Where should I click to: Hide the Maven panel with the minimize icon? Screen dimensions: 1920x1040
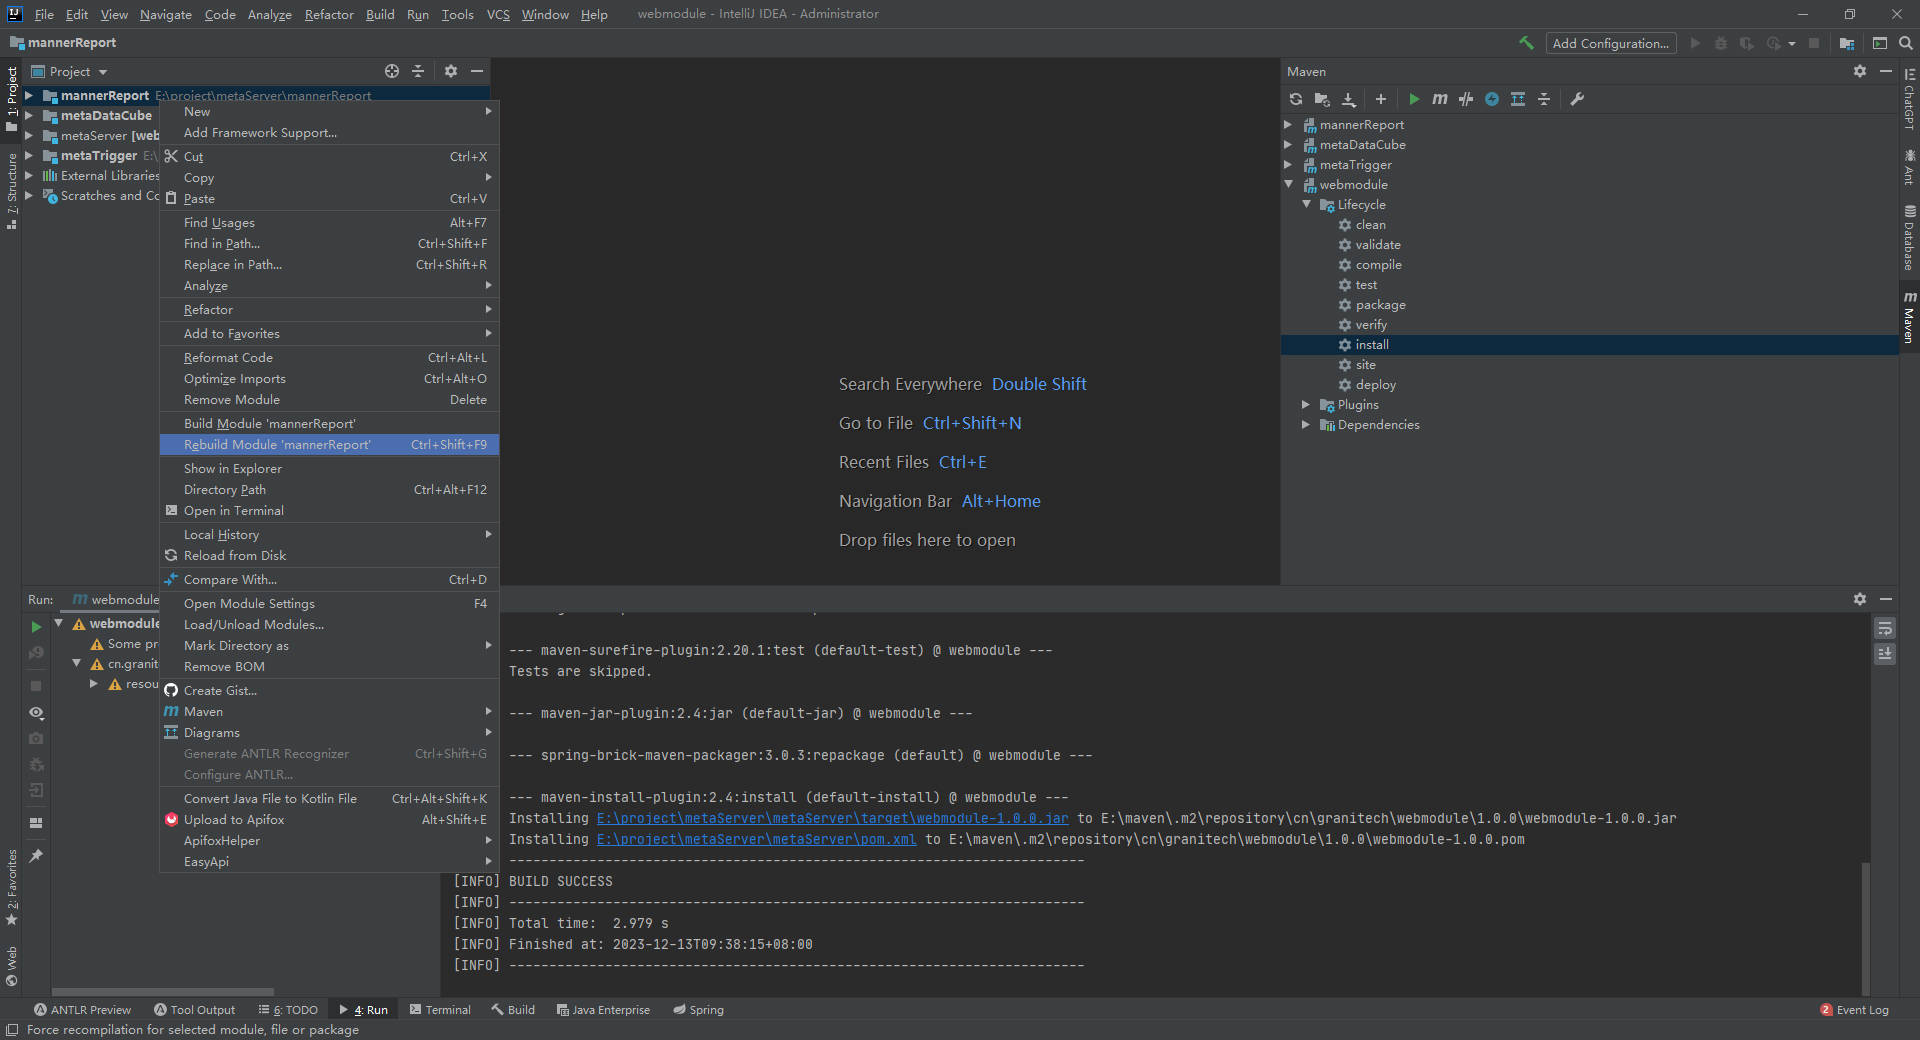coord(1886,71)
